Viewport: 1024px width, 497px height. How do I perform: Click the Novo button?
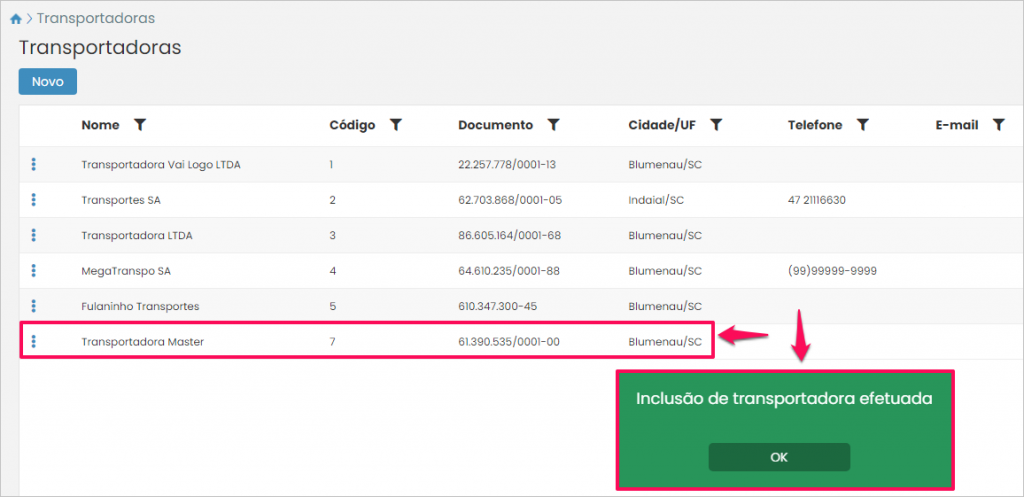47,82
